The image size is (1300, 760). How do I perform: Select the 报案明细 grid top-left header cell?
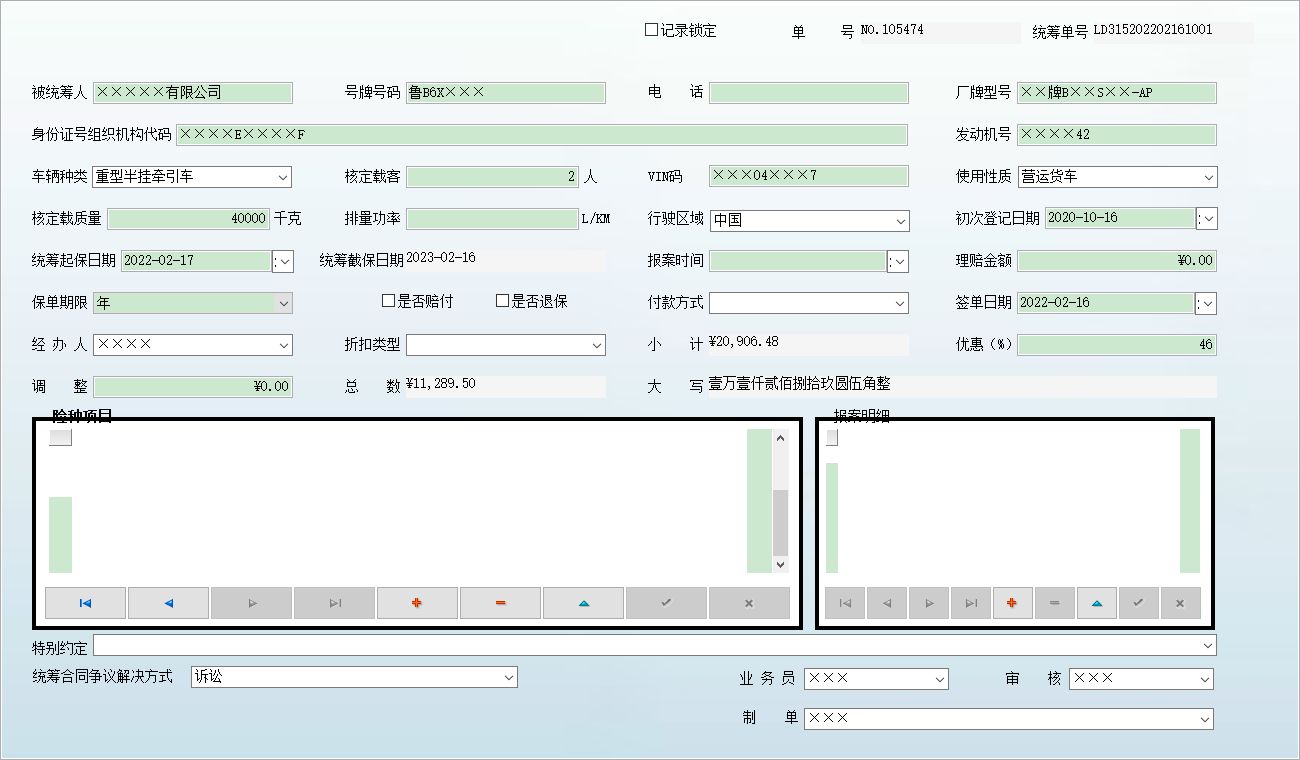832,438
